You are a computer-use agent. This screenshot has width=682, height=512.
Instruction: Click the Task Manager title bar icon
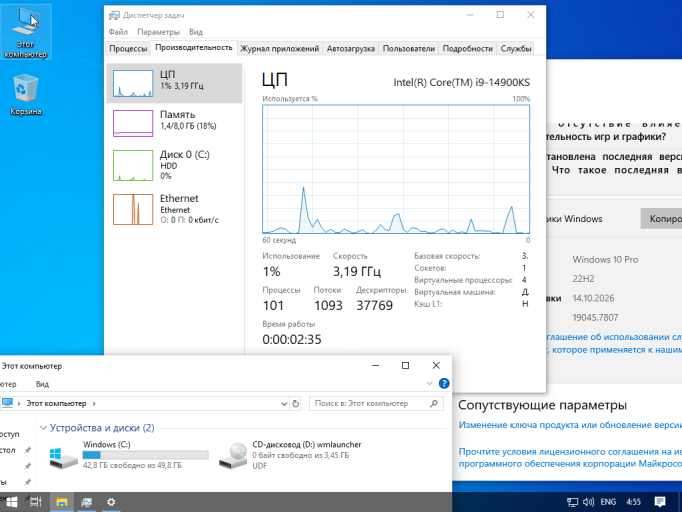coord(114,15)
